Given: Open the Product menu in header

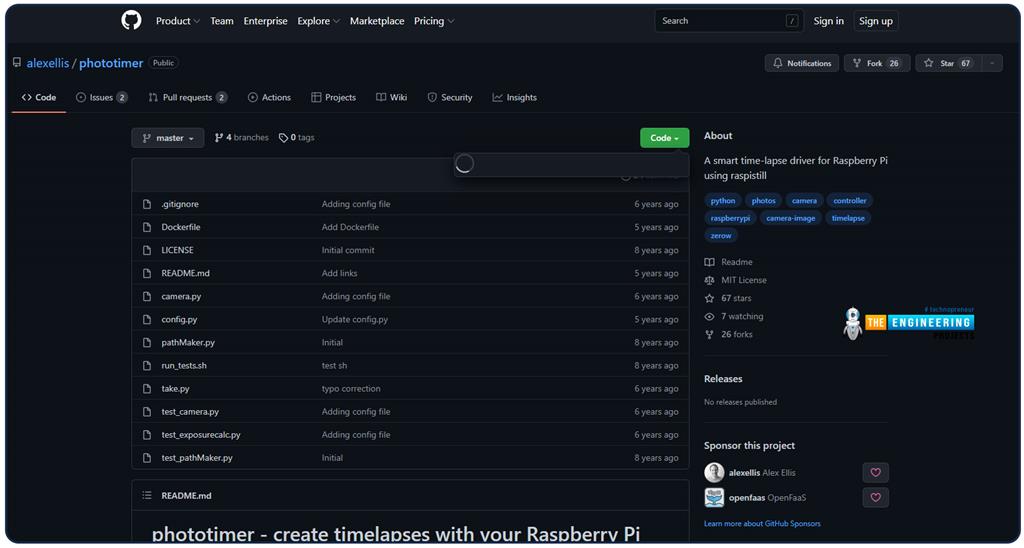Looking at the screenshot, I should click(x=177, y=21).
